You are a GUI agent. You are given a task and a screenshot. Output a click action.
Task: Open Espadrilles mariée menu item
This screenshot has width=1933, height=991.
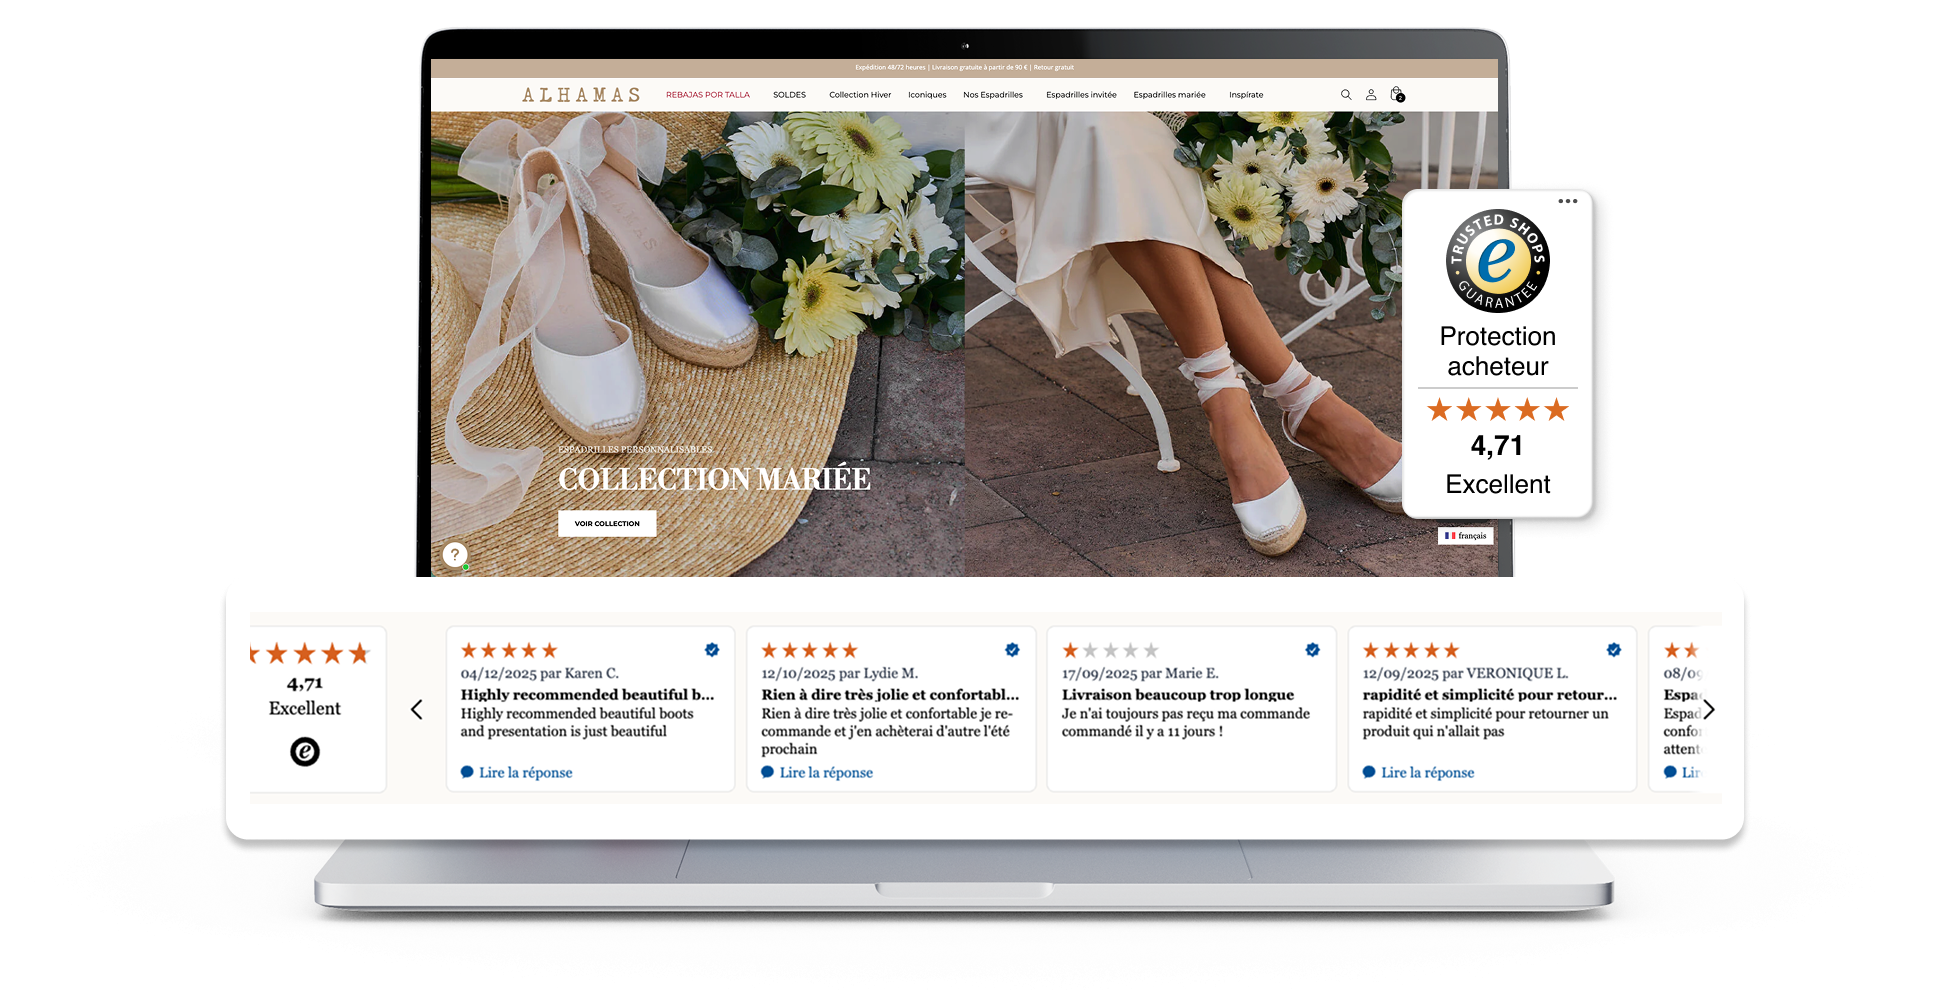(1169, 95)
